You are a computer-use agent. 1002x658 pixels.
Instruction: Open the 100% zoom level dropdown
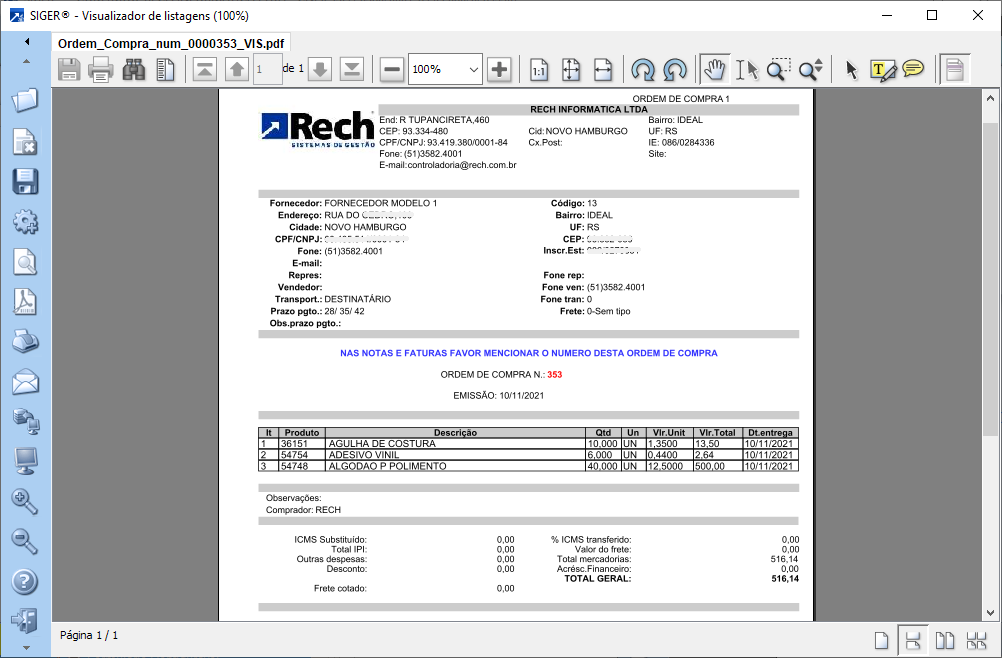(x=473, y=69)
